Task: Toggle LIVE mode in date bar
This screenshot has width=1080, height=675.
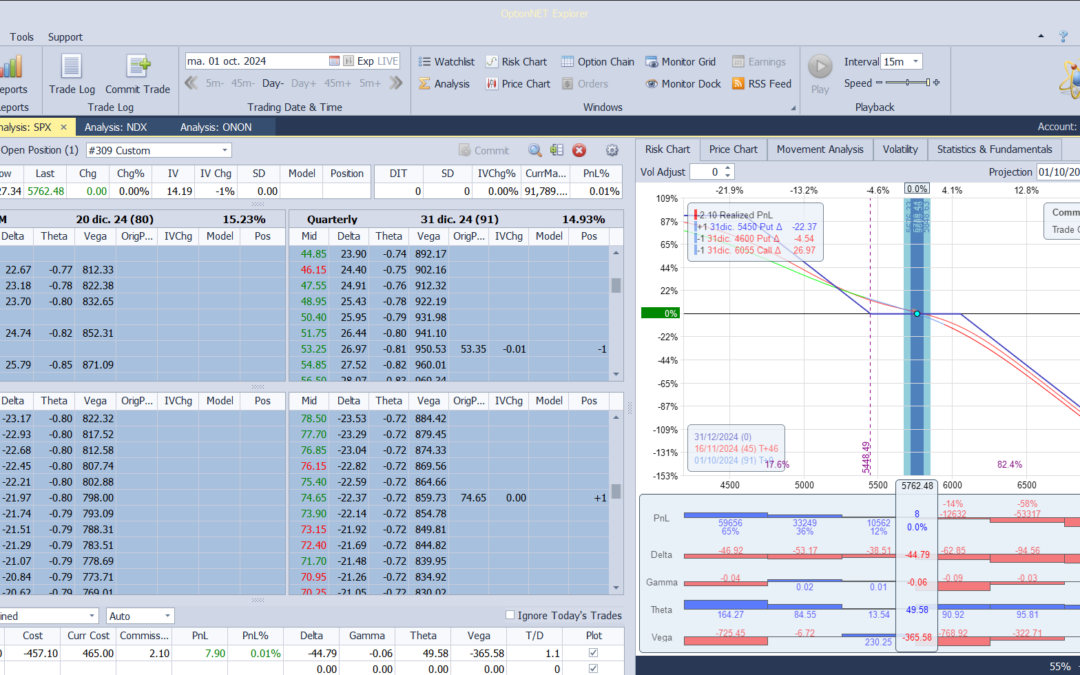Action: click(x=388, y=61)
